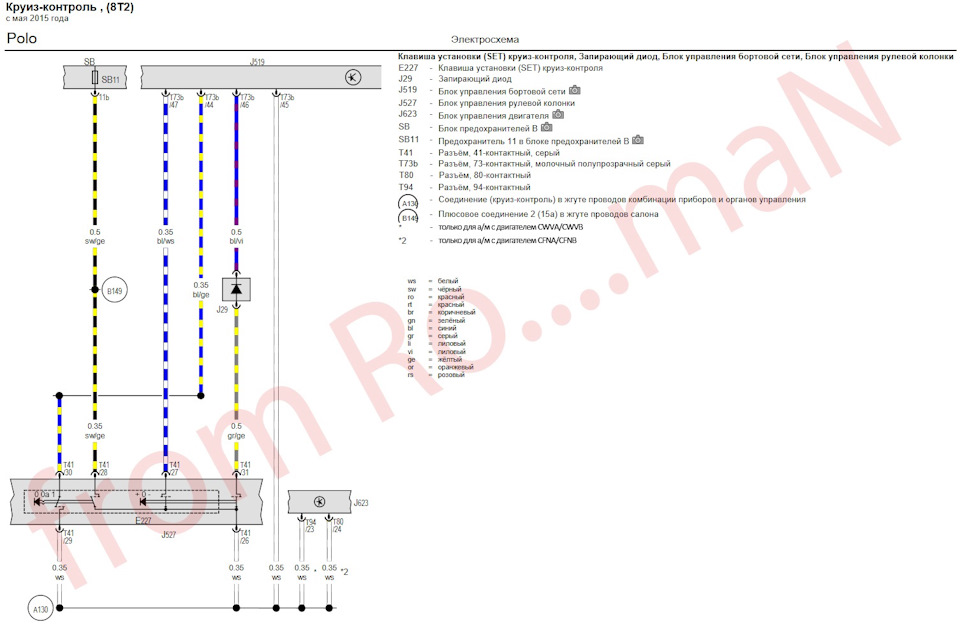Click the 0.5 bl/vi wire label
The image size is (960, 626).
(x=236, y=236)
